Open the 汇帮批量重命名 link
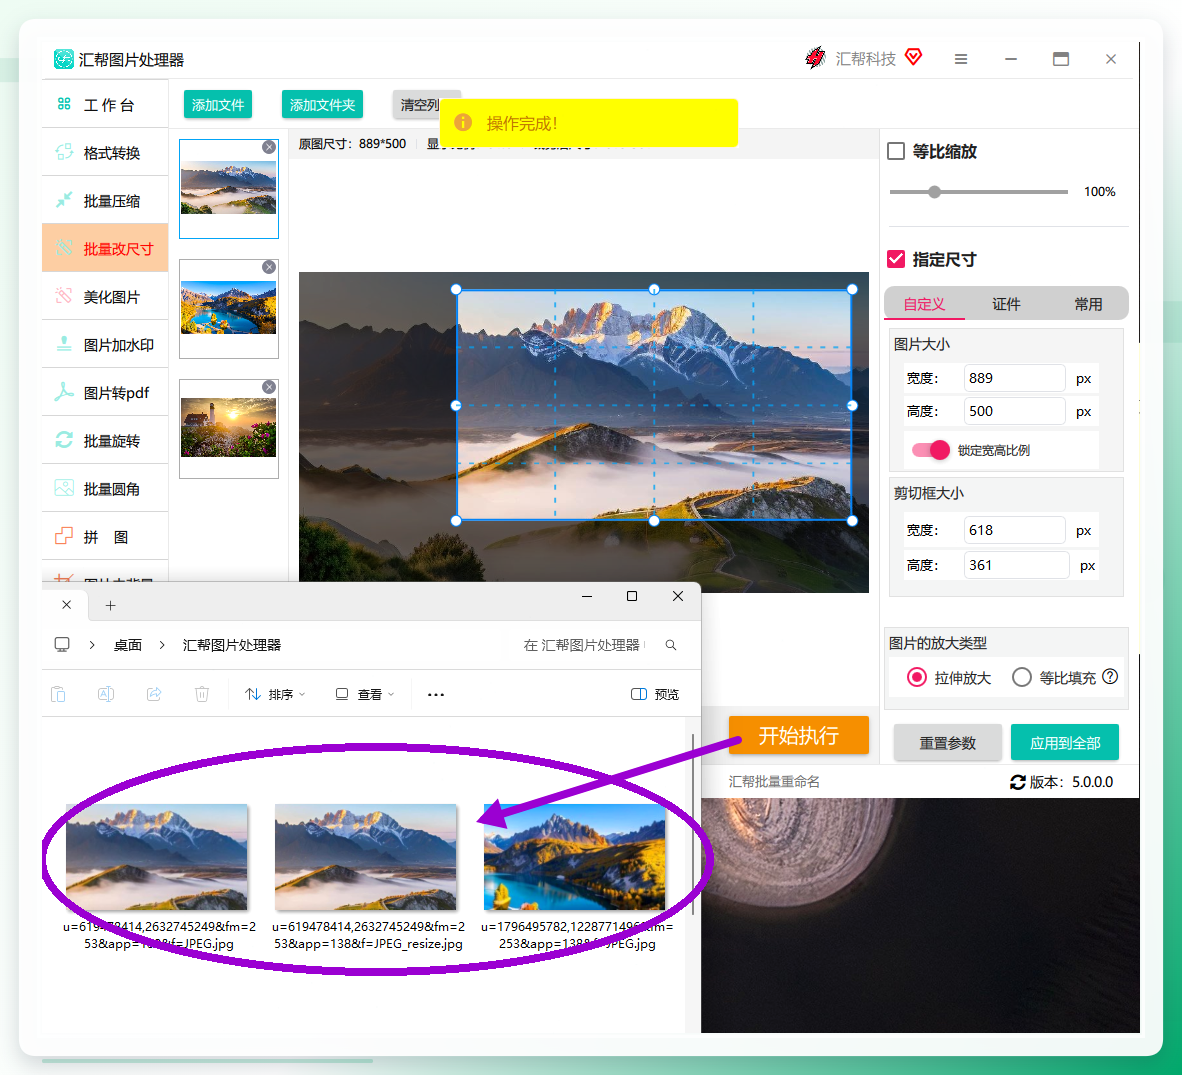Viewport: 1182px width, 1075px height. (x=773, y=782)
